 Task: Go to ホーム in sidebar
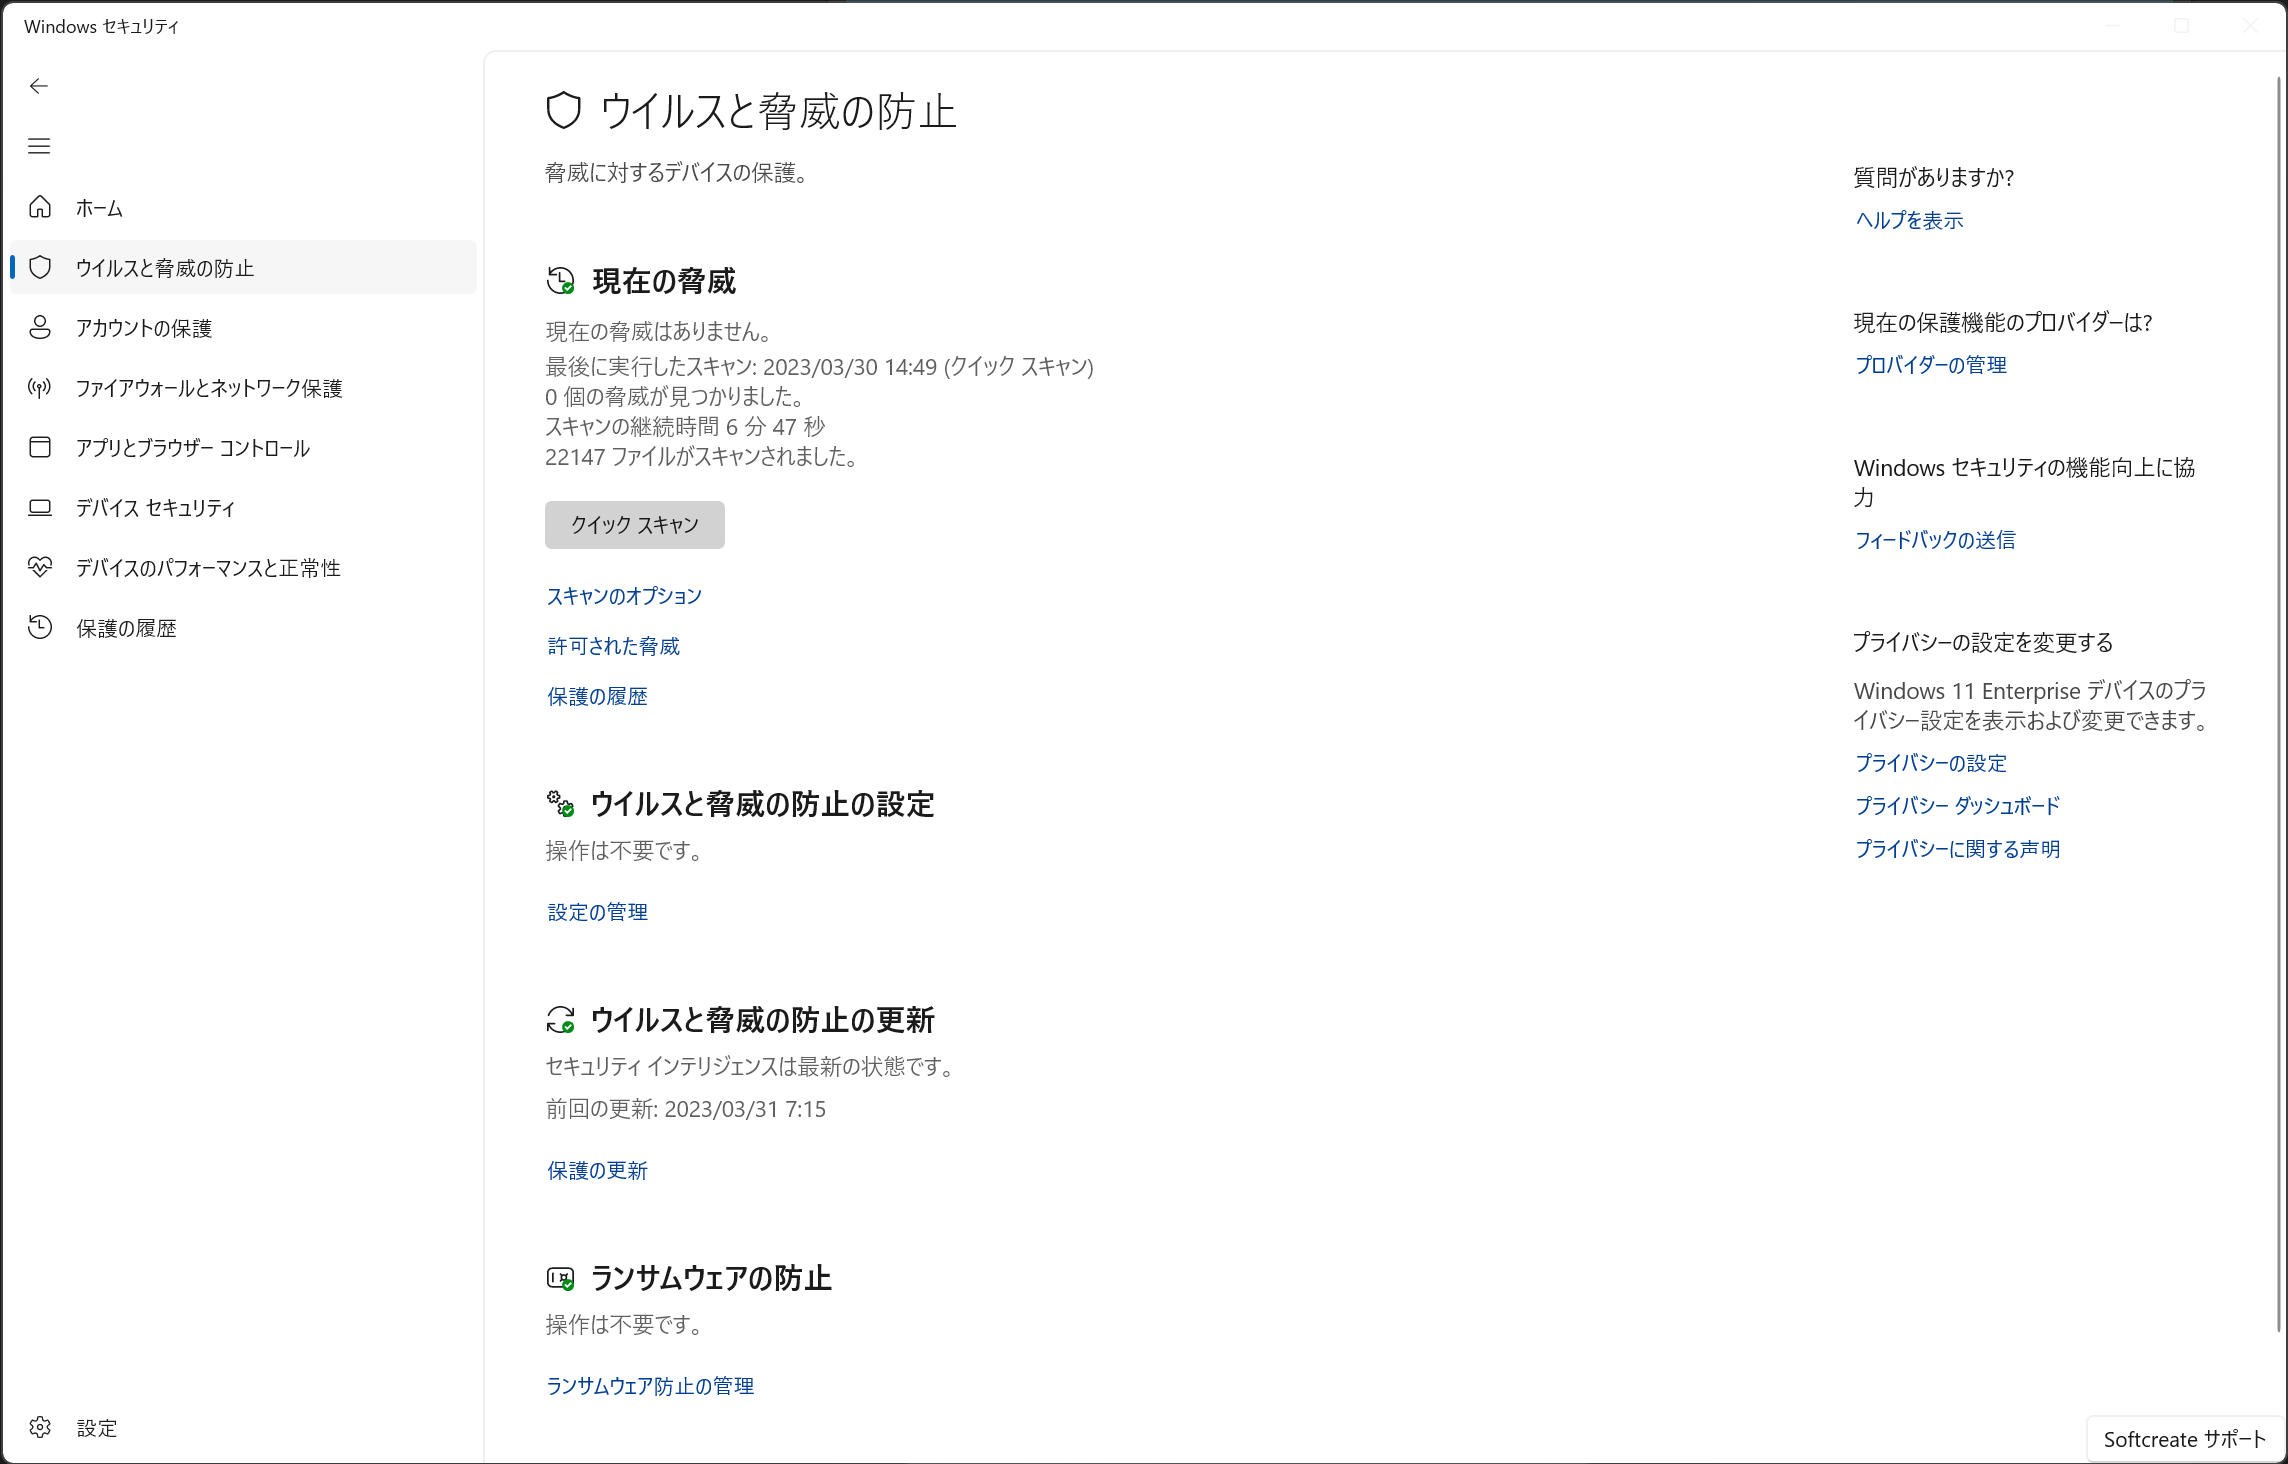(243, 207)
